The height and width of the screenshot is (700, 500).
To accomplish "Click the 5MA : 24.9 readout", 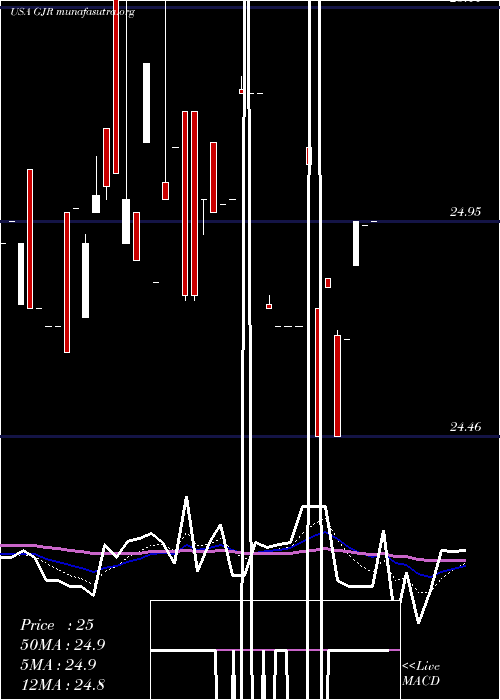I will [x=58, y=665].
